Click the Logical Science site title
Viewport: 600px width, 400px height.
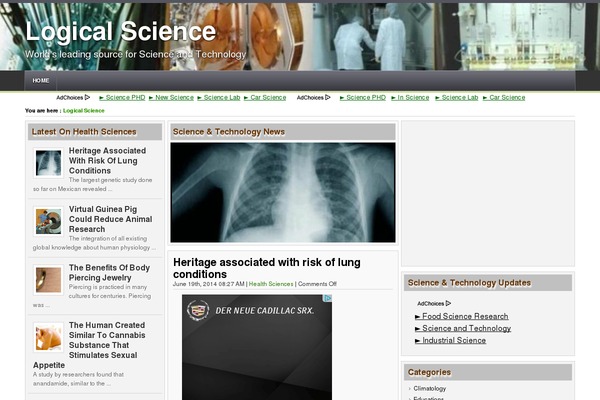click(x=121, y=31)
